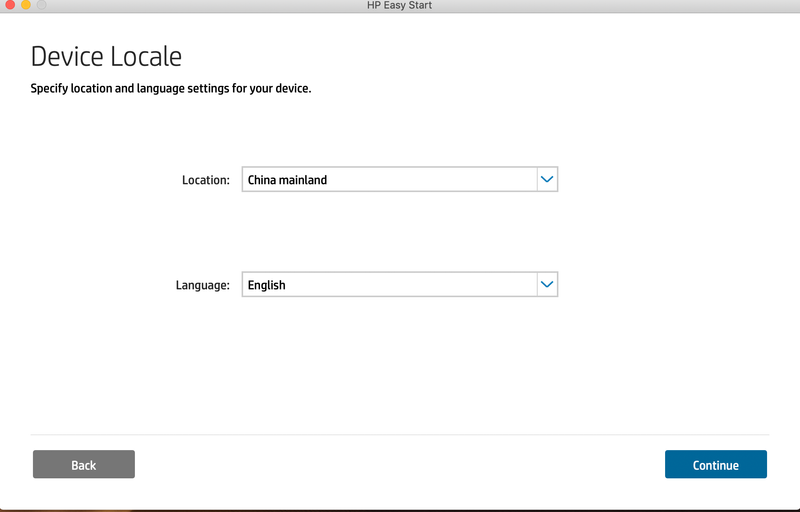800x512 pixels.
Task: Expand the Language dropdown arrow
Action: (546, 285)
